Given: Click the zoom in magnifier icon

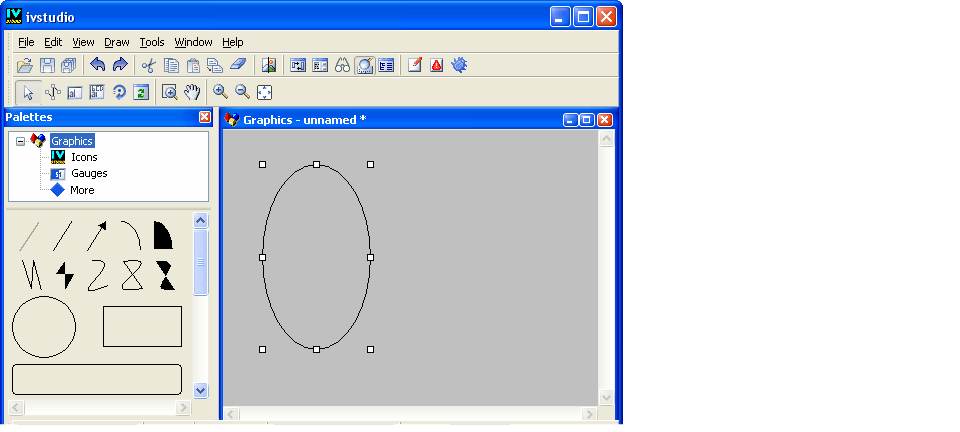Looking at the screenshot, I should pyautogui.click(x=220, y=92).
